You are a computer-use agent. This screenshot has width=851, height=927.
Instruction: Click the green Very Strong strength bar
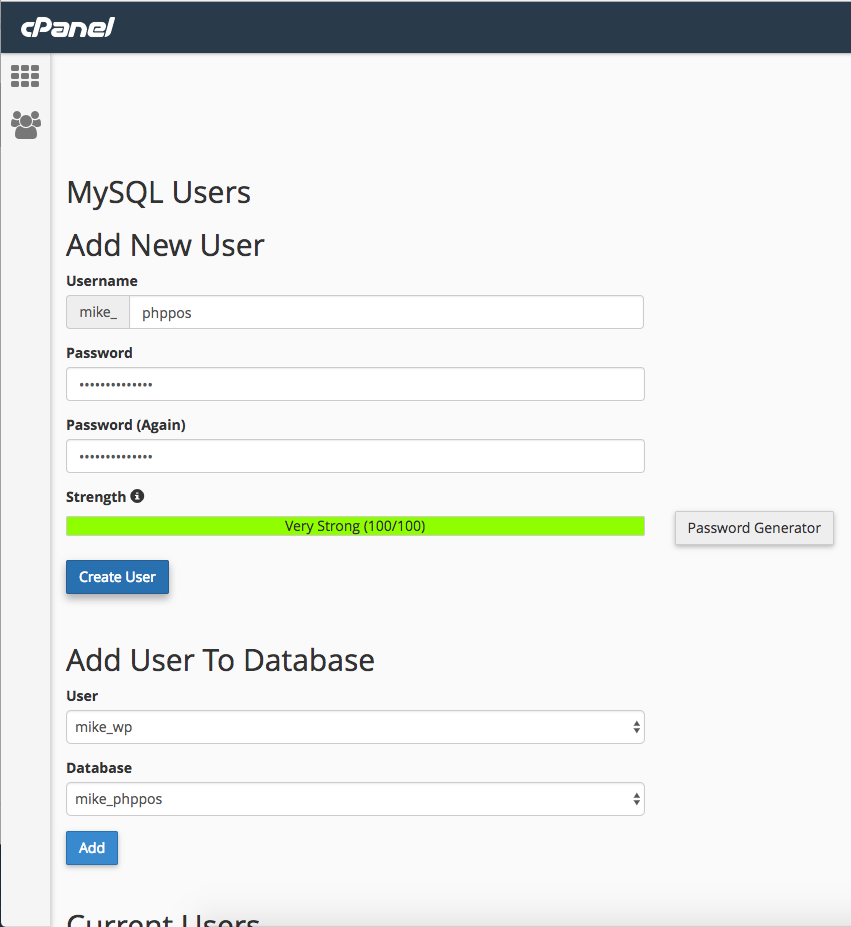tap(355, 526)
